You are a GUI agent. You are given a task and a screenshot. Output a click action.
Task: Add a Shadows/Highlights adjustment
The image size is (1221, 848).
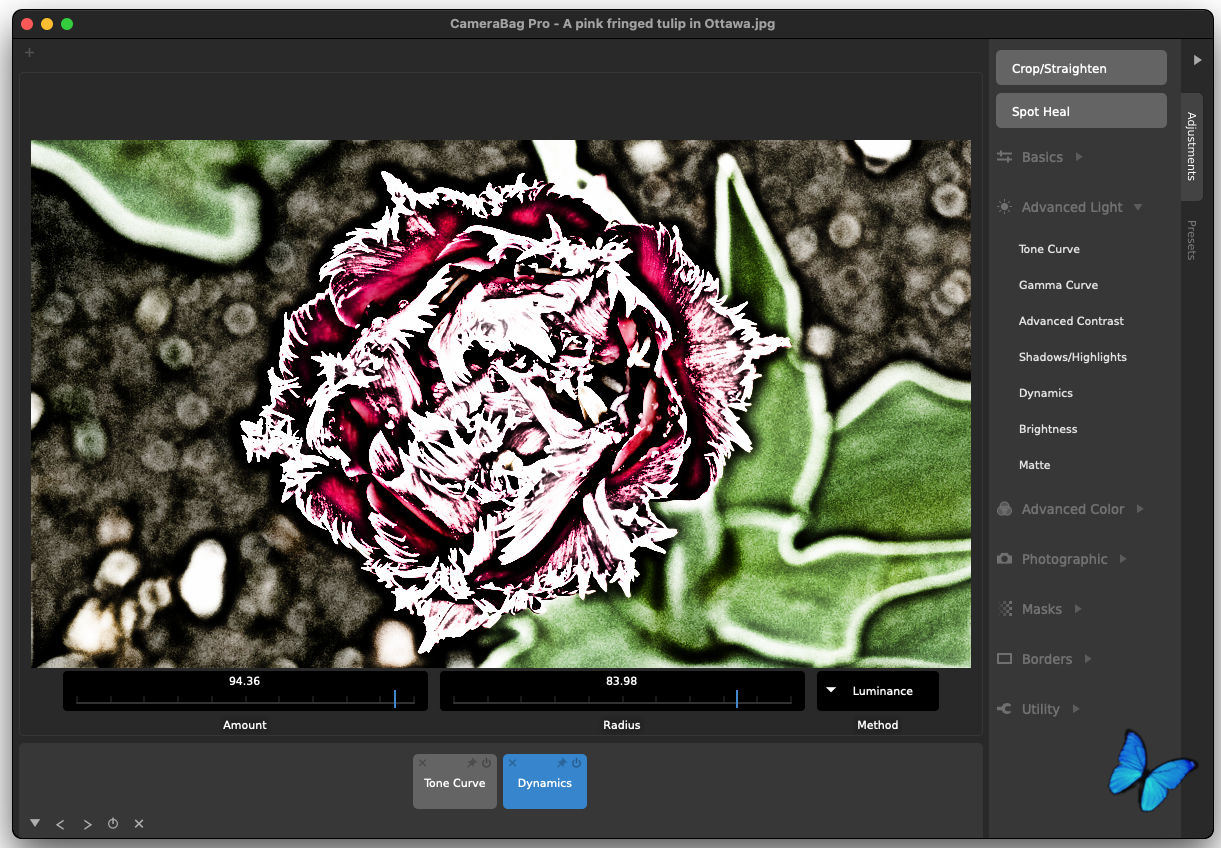pyautogui.click(x=1072, y=357)
